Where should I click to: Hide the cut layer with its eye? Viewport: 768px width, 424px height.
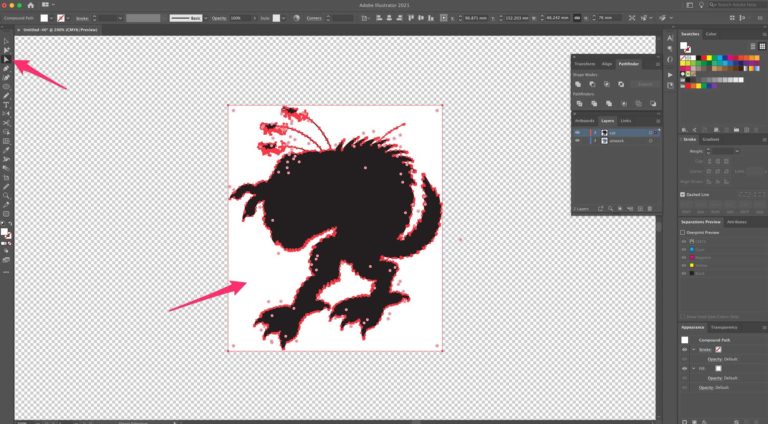tap(577, 133)
